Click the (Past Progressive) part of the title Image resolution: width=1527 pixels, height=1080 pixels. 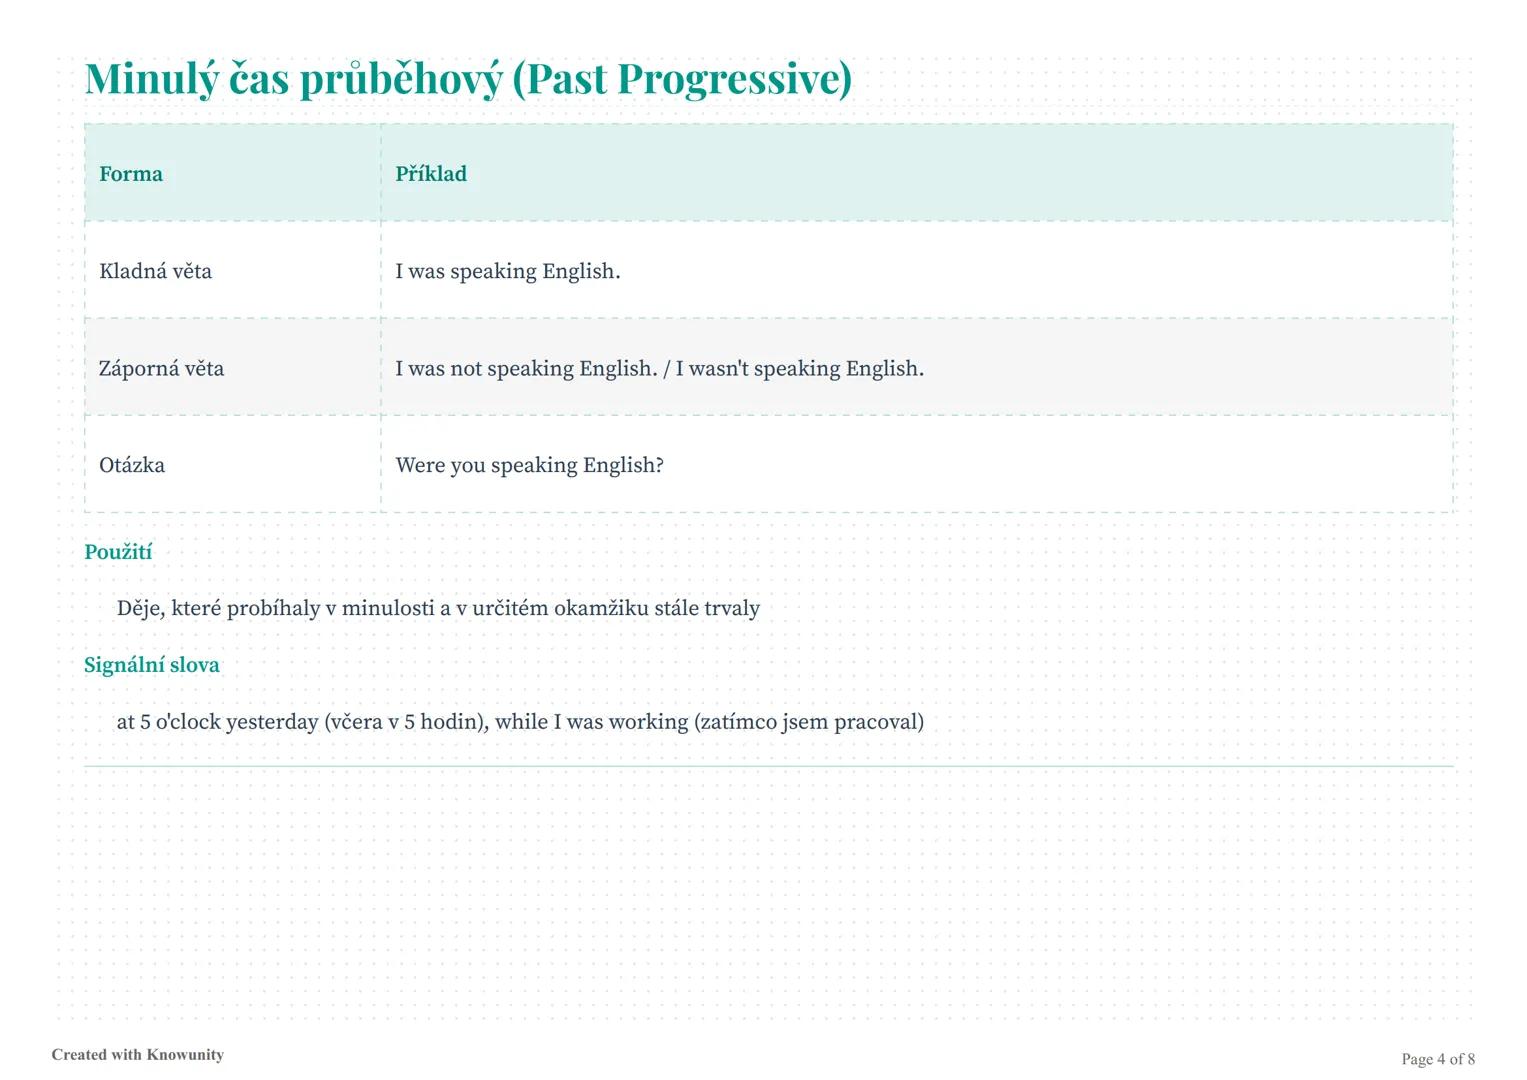coord(681,79)
